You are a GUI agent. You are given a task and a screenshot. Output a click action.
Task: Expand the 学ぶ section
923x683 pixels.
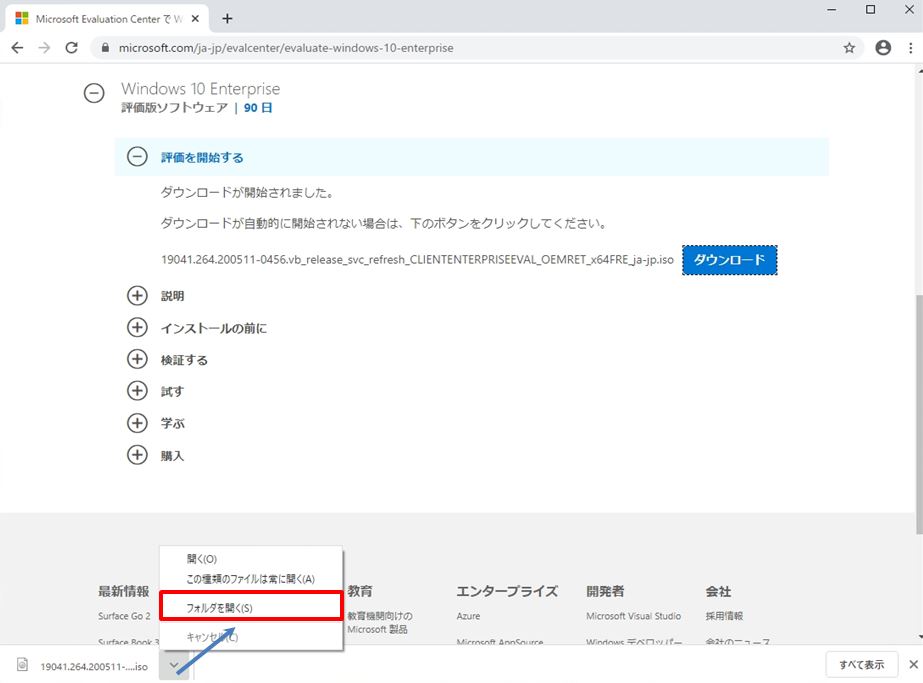[x=137, y=423]
